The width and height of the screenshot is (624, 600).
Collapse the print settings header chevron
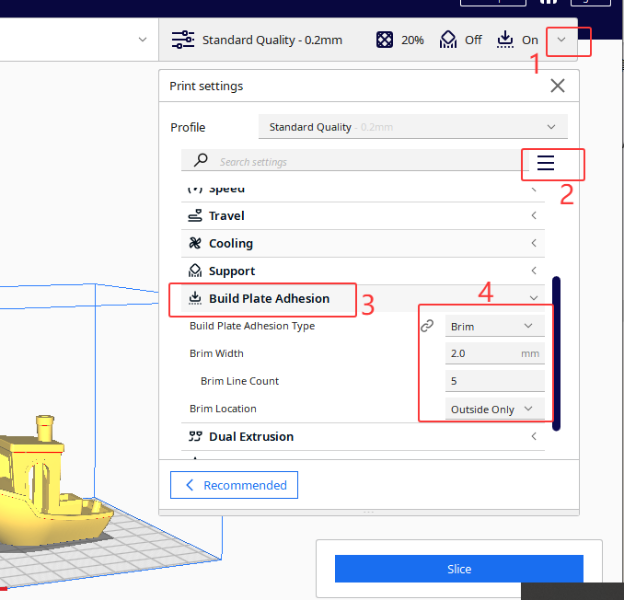[x=563, y=40]
